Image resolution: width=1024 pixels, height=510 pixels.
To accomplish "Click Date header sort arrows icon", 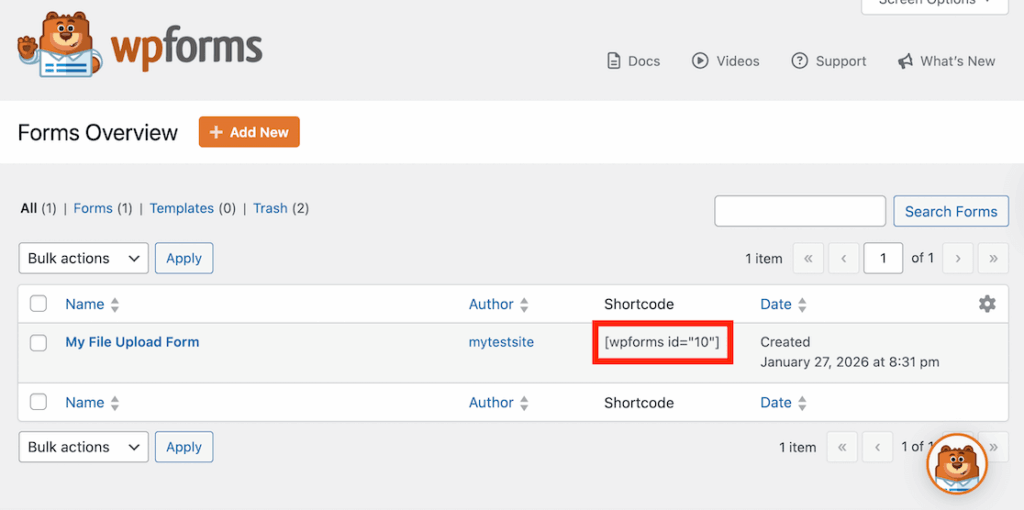I will click(x=803, y=305).
